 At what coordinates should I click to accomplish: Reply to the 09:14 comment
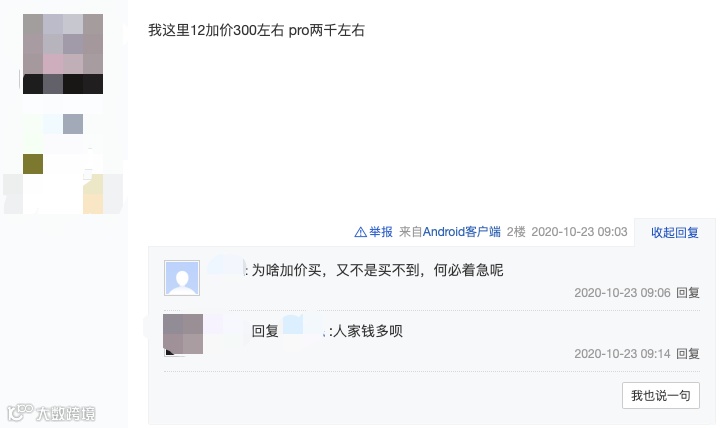tap(688, 354)
